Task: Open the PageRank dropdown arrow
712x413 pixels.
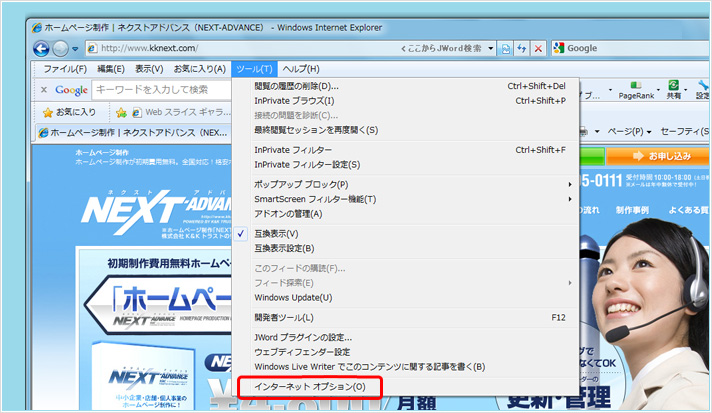Action: 658,89
